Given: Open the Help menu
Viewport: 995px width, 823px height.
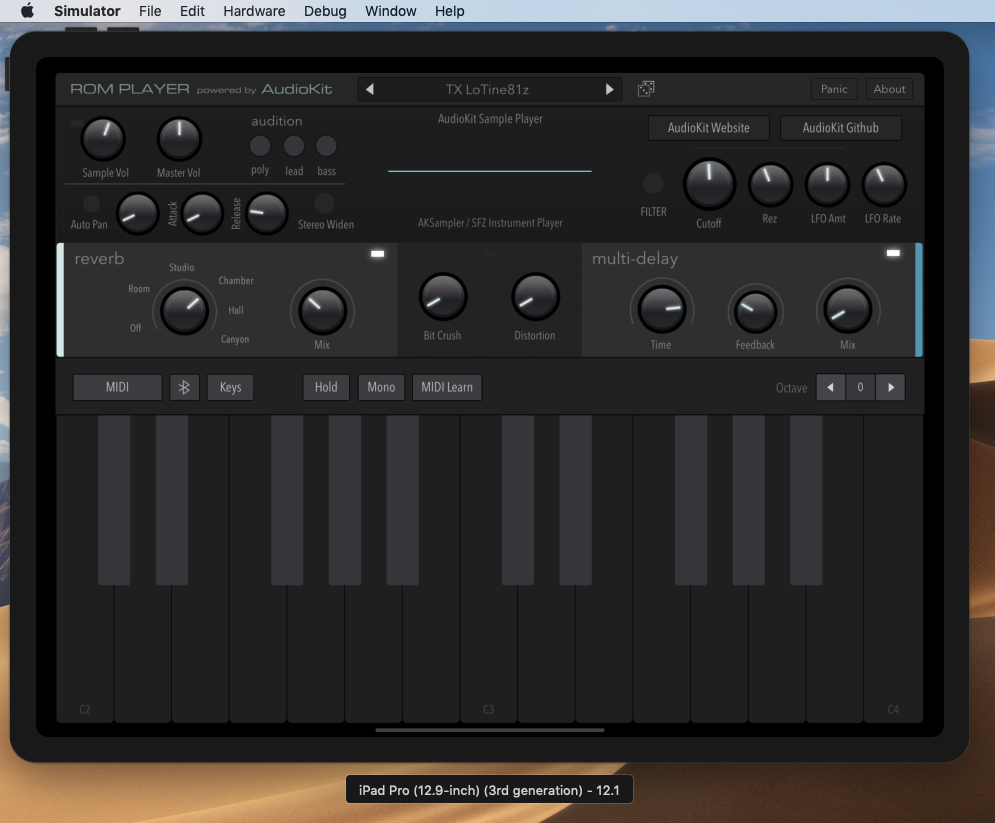Looking at the screenshot, I should pos(449,11).
